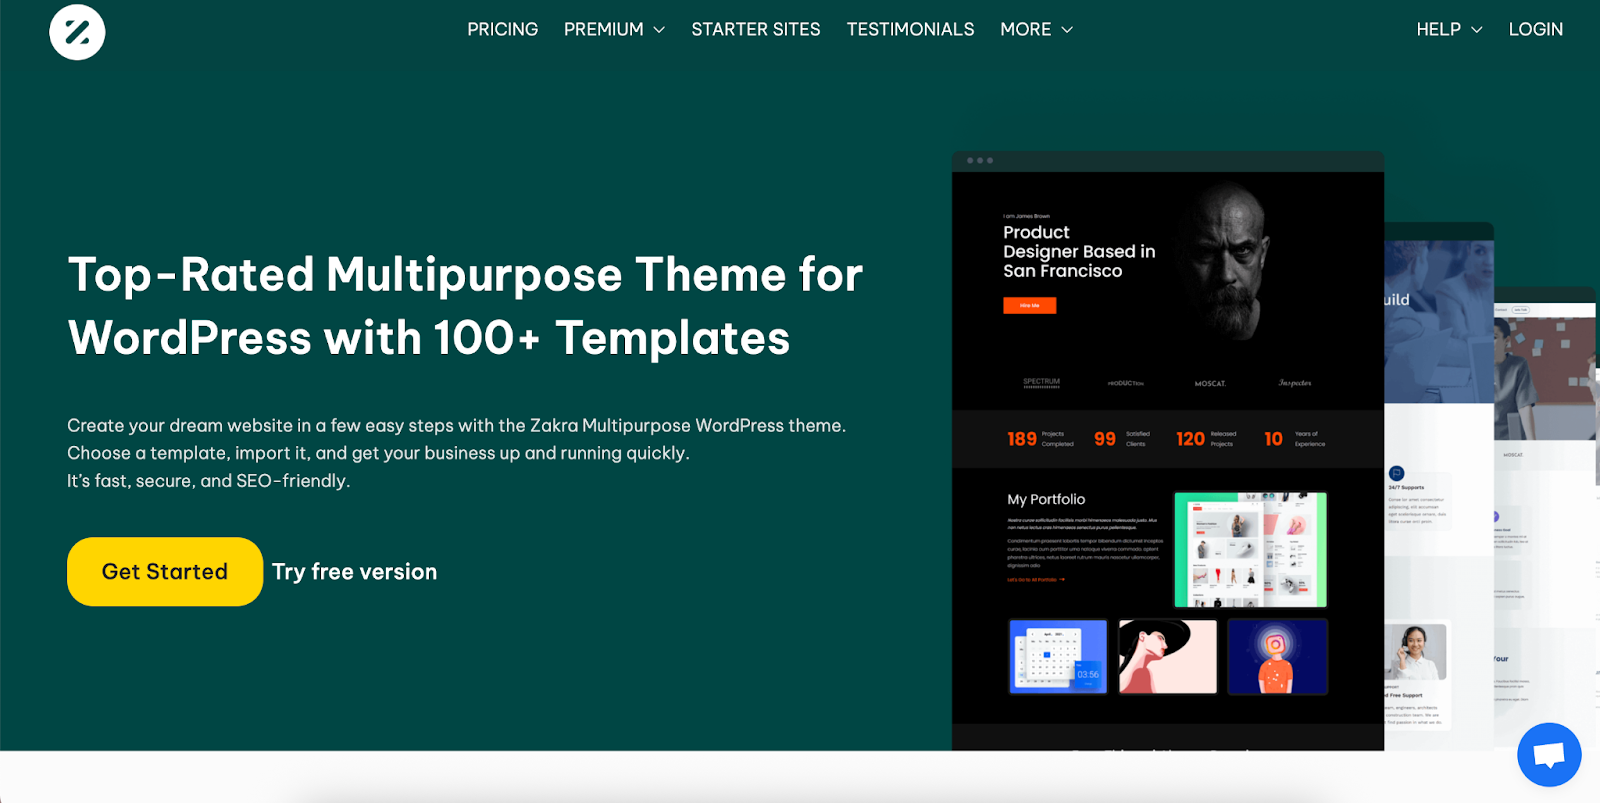Expand the Premium dropdown menu
The image size is (1600, 803).
(614, 30)
